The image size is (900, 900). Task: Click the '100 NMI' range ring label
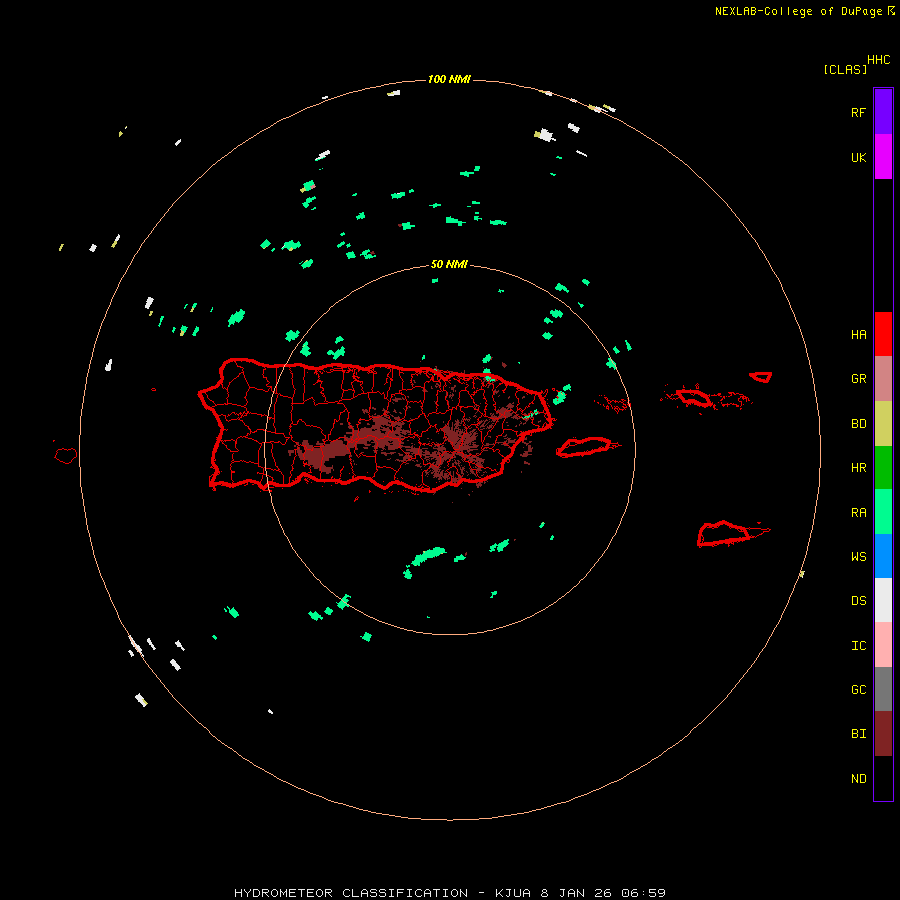(x=449, y=79)
